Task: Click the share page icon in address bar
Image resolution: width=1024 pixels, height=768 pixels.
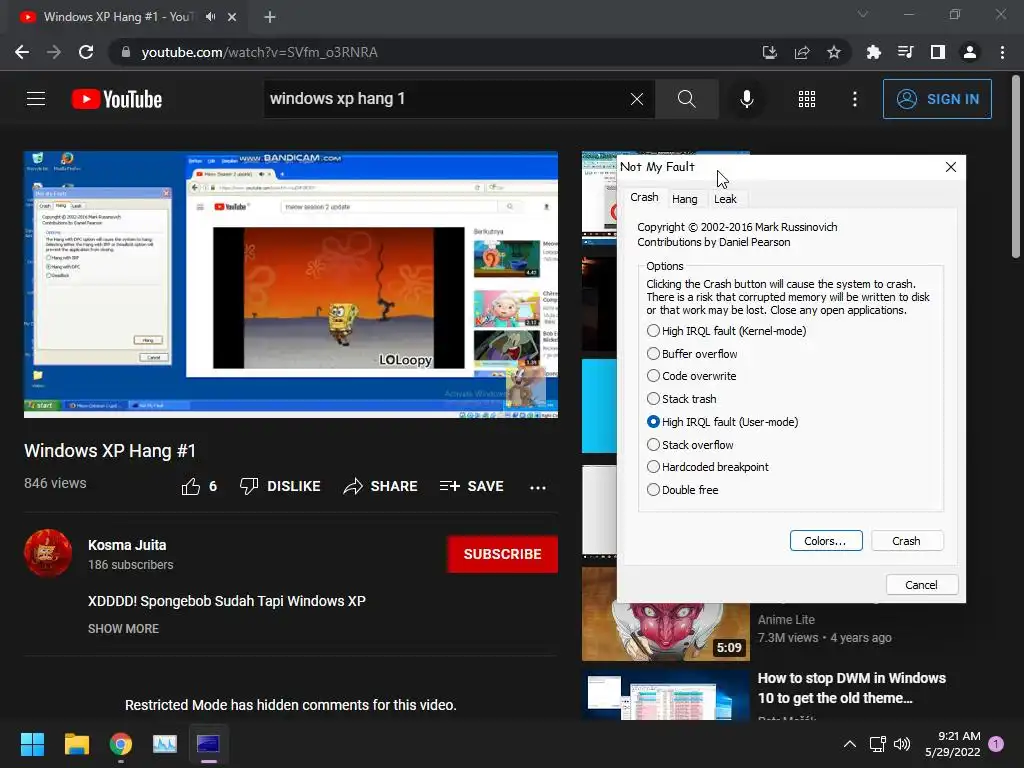Action: pyautogui.click(x=802, y=52)
